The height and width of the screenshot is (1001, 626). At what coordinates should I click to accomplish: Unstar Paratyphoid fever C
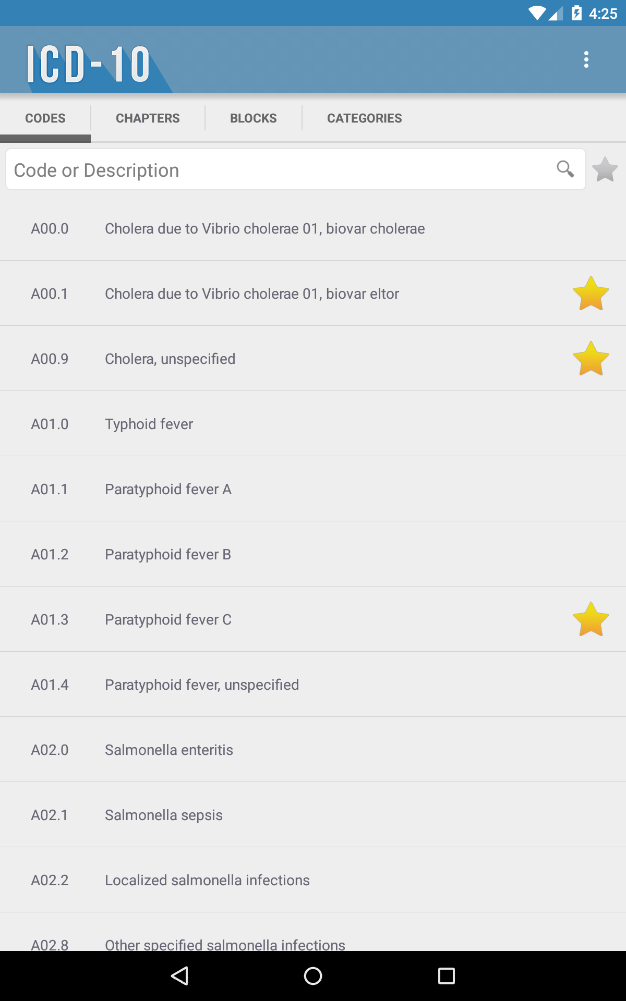591,620
